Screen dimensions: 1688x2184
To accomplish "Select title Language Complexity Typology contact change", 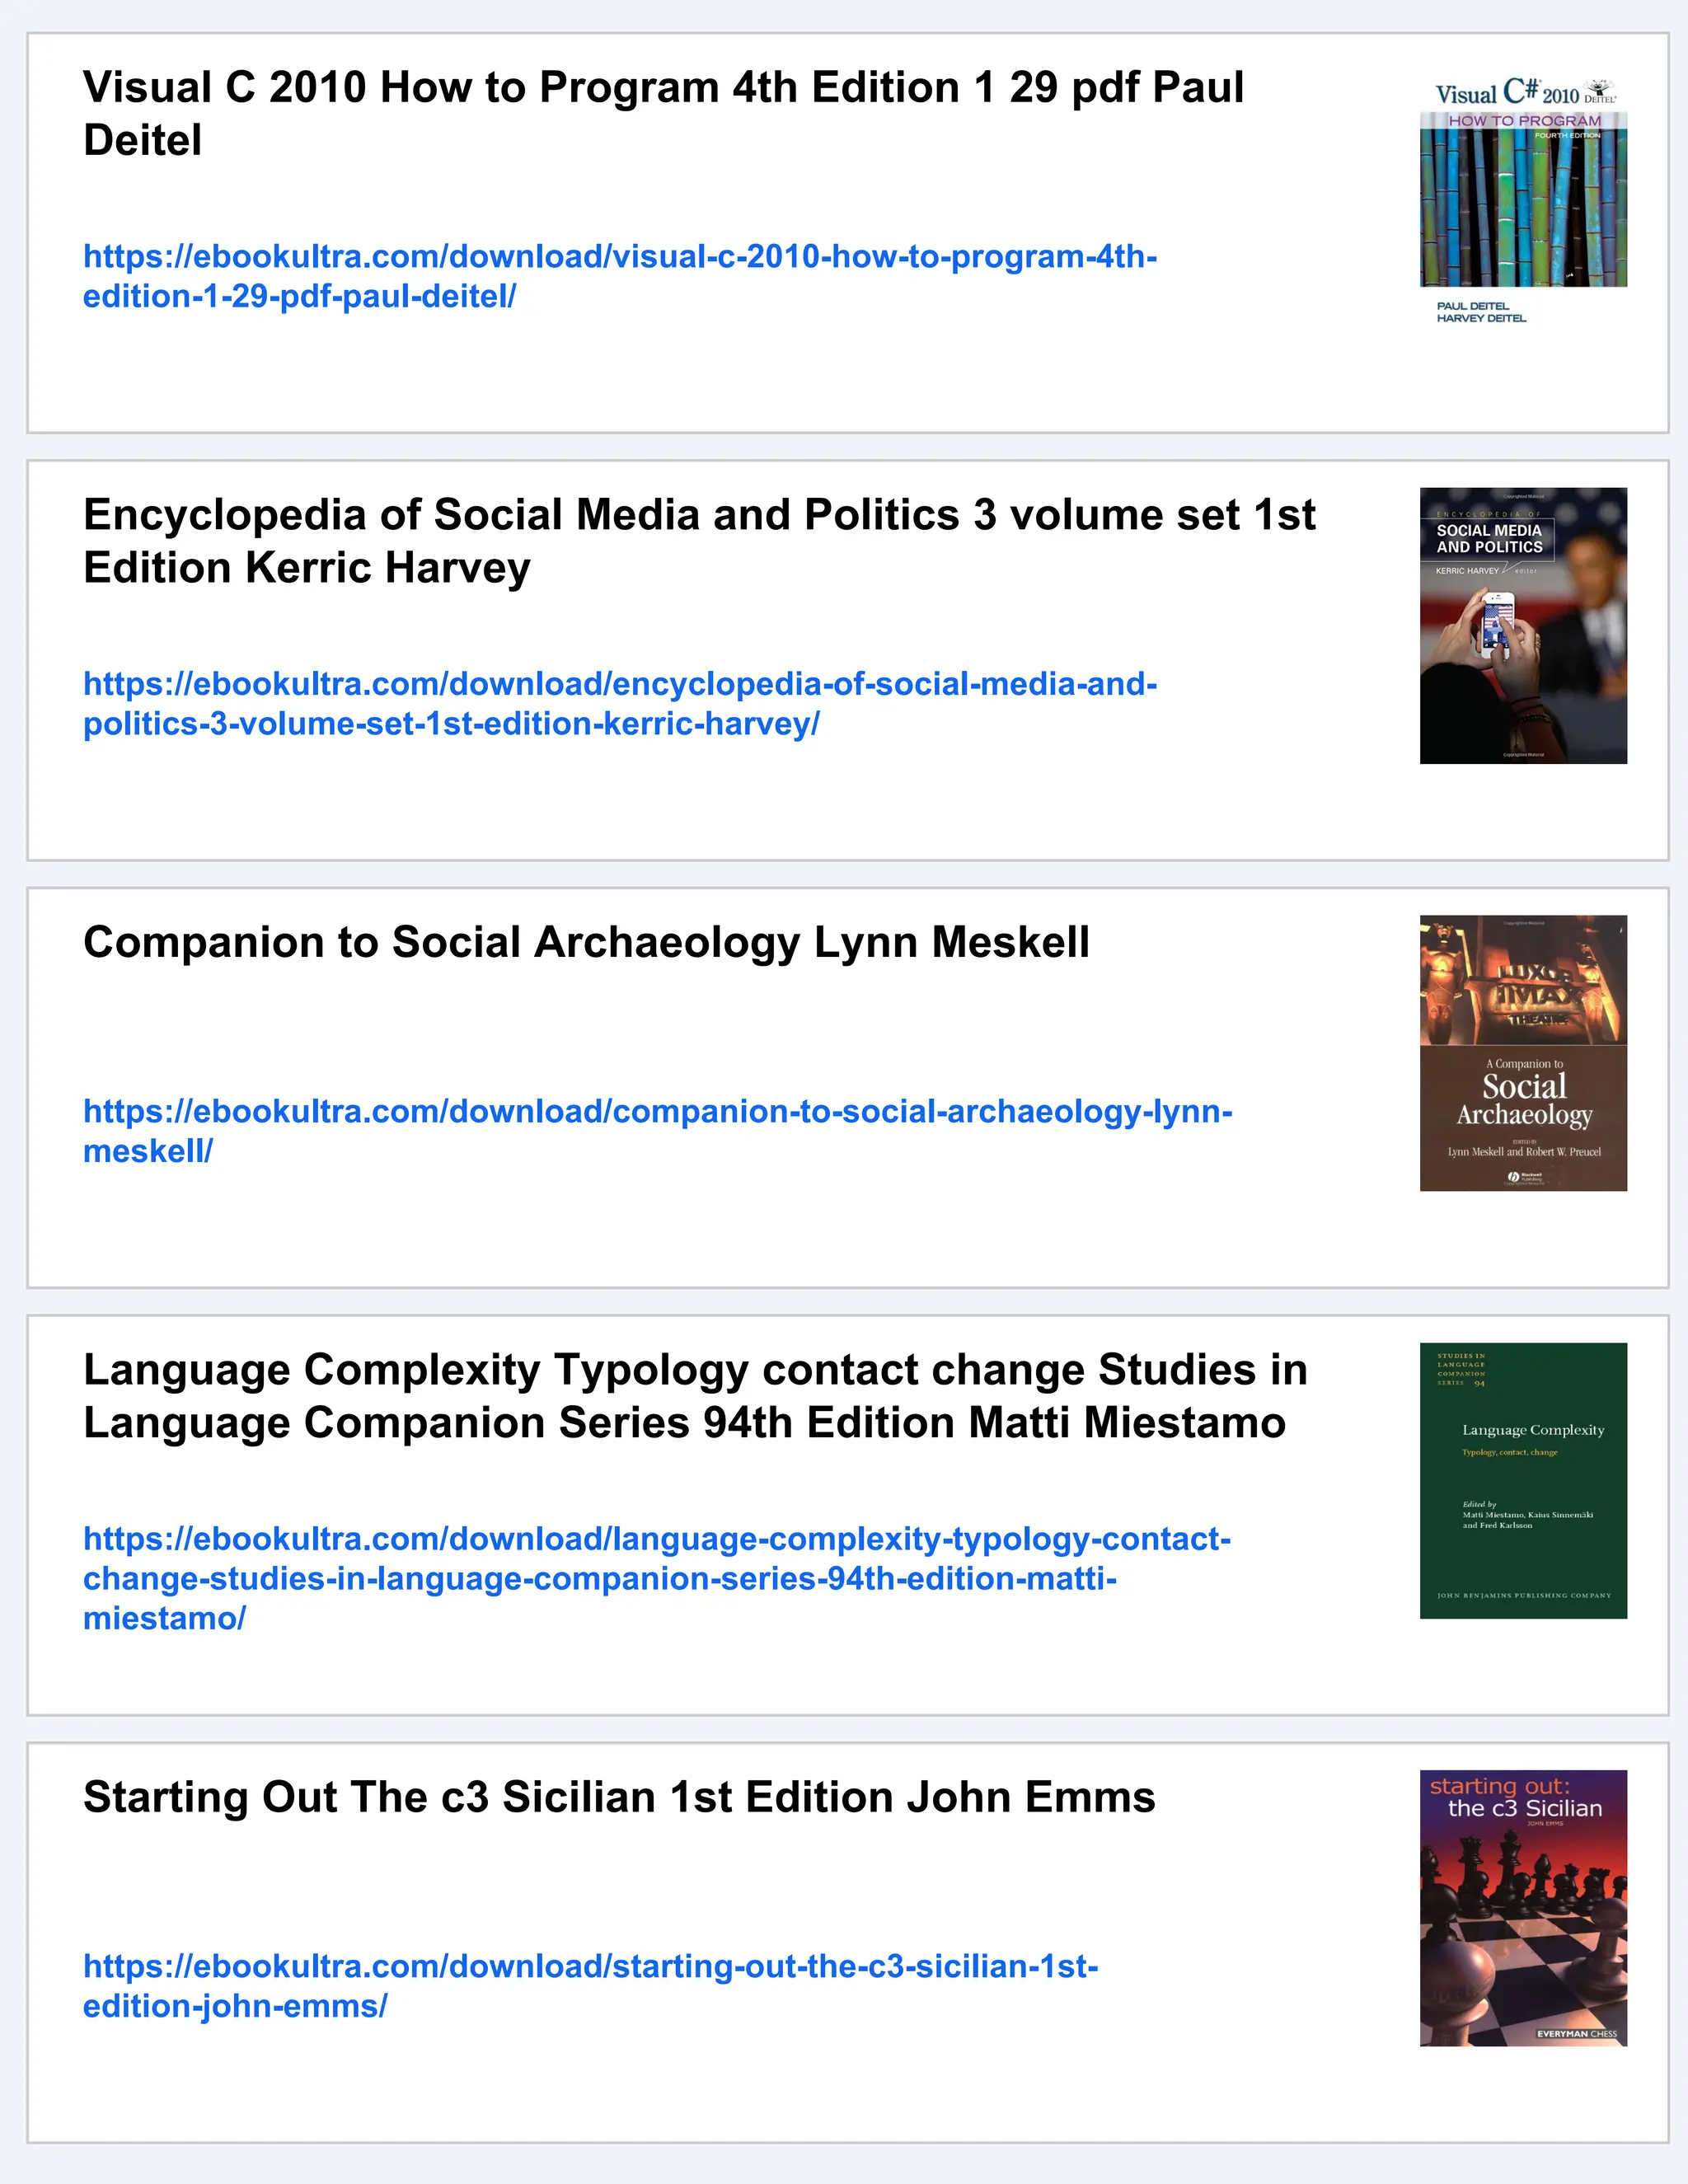I will click(695, 1396).
